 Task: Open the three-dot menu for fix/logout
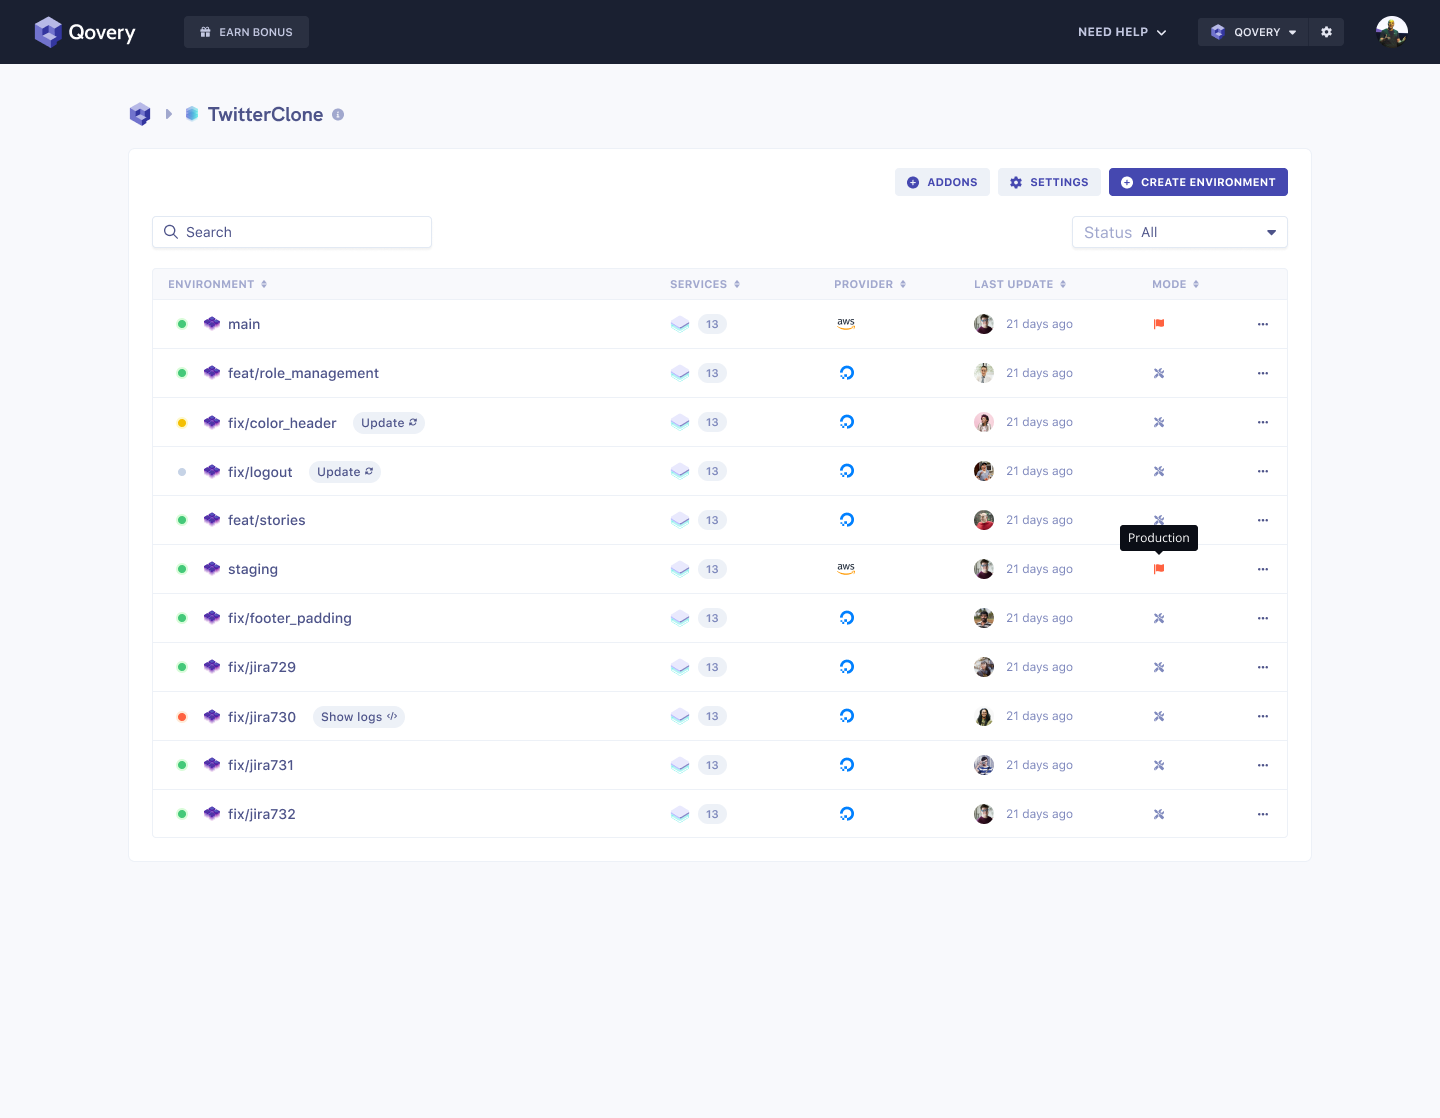point(1263,471)
